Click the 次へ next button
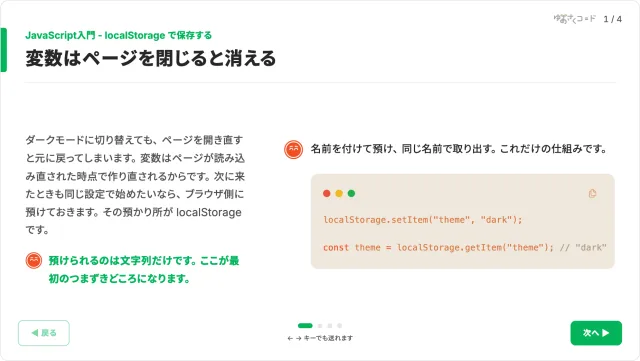This screenshot has height=361, width=640. click(596, 333)
